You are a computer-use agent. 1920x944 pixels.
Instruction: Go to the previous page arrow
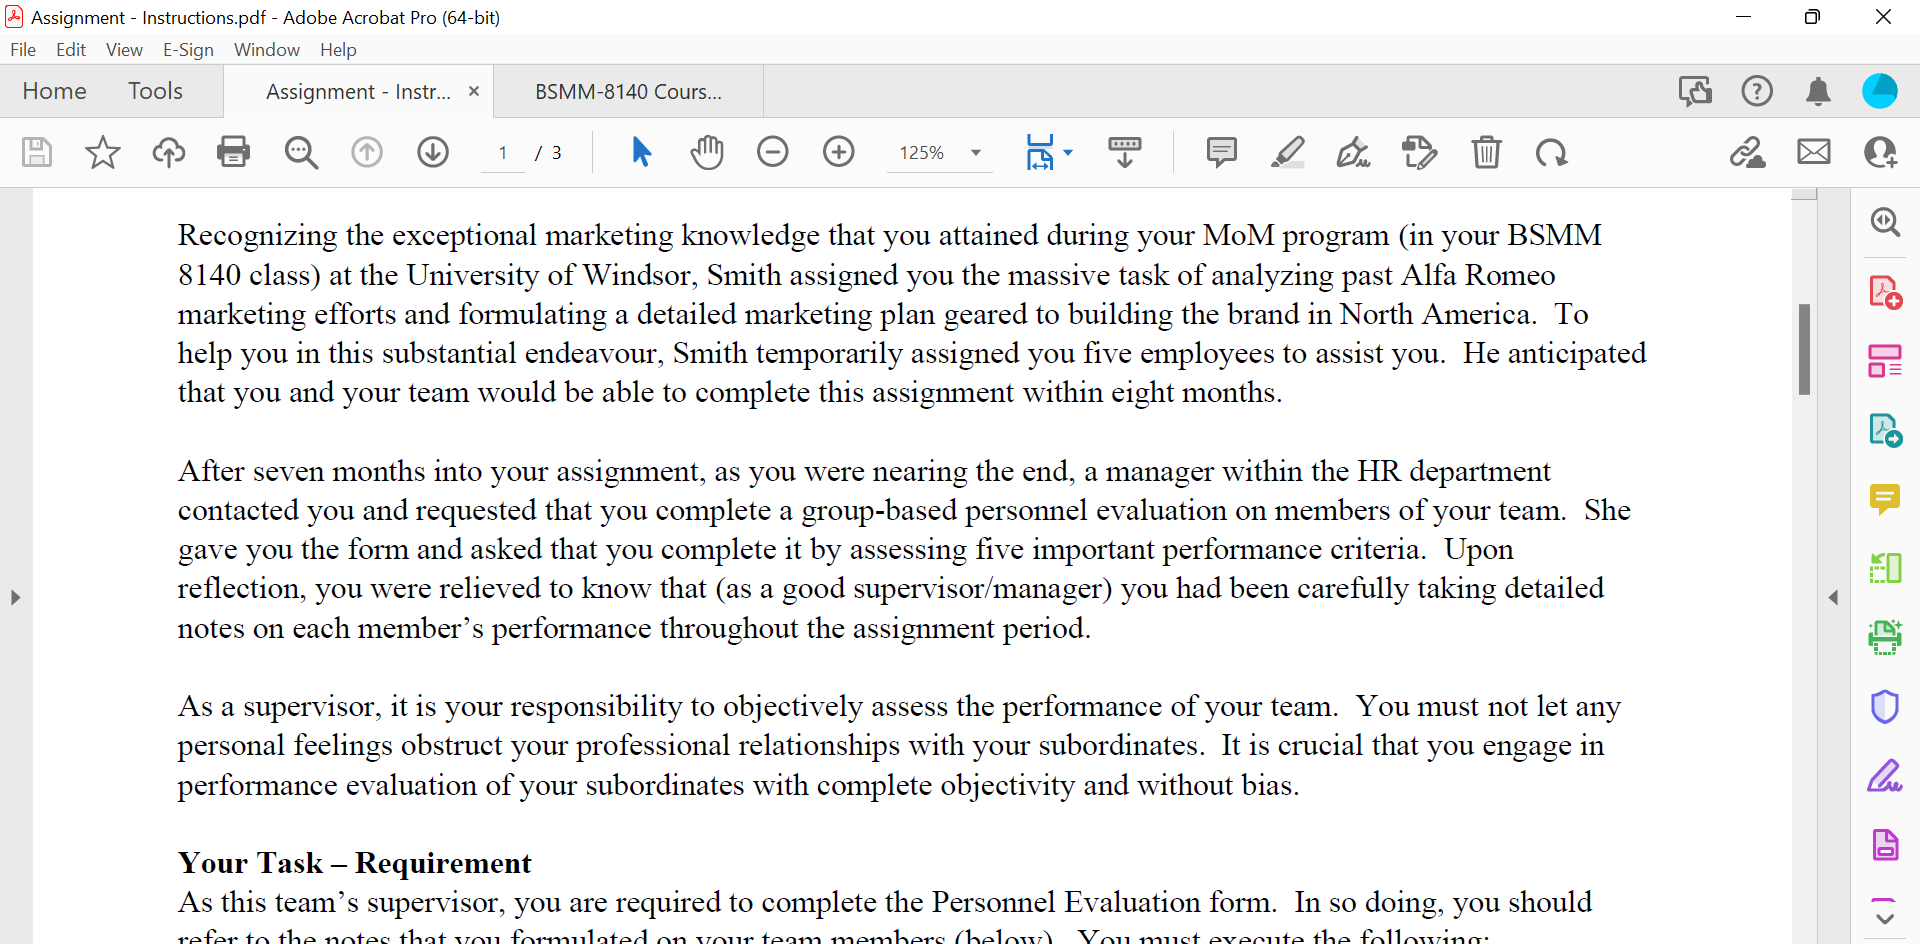coord(367,152)
